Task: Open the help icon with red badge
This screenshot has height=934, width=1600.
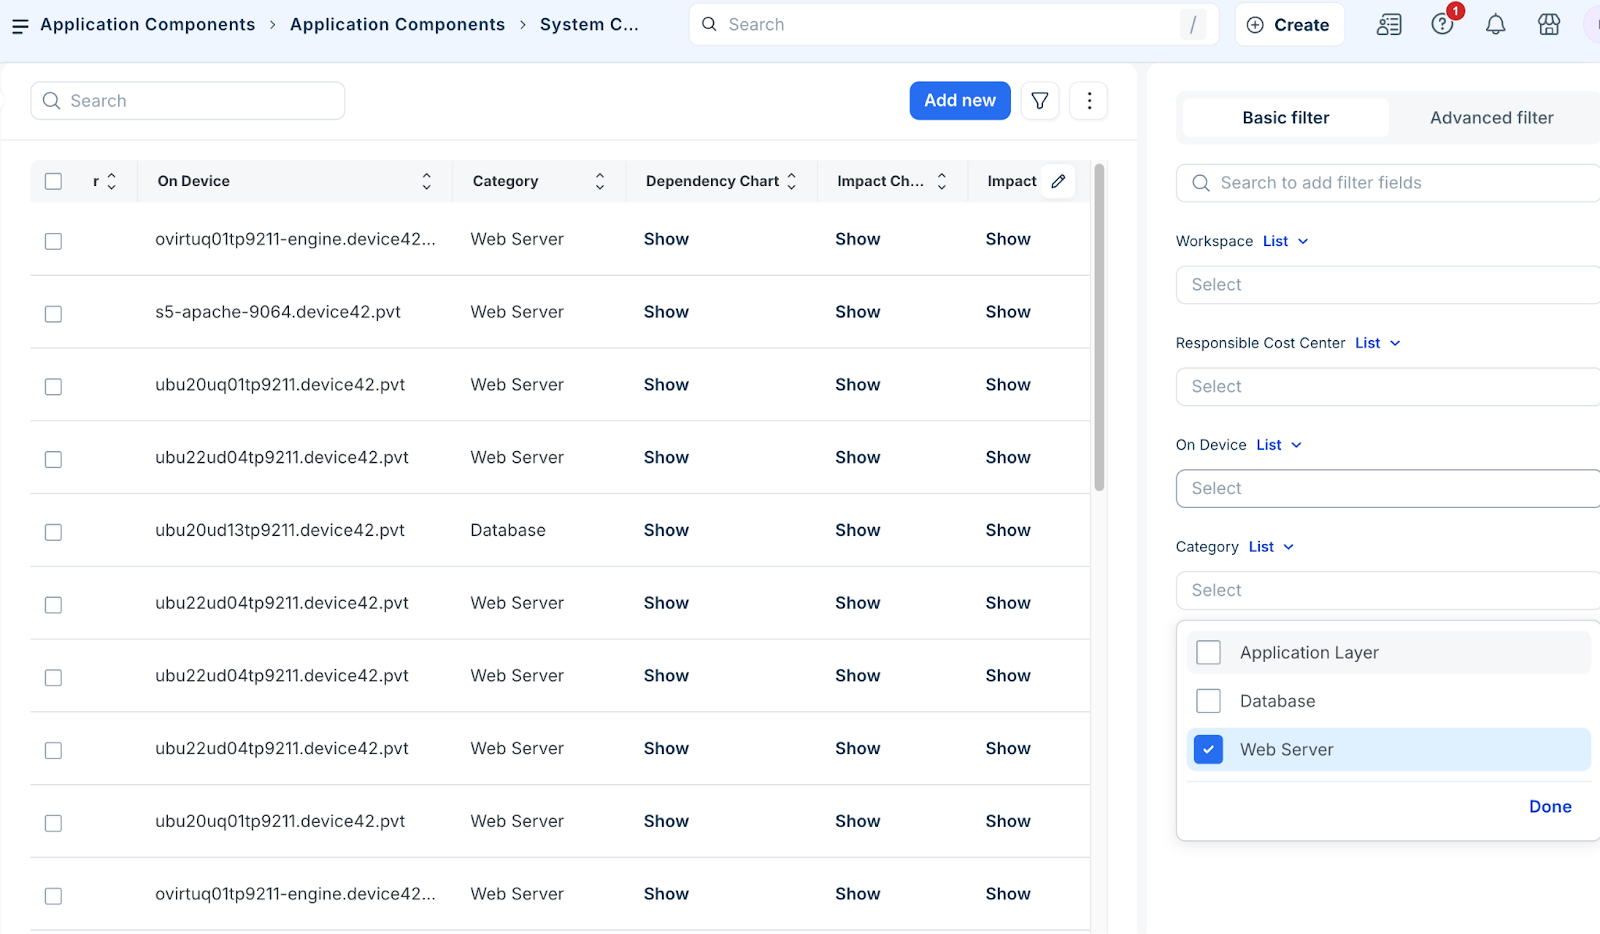Action: click(x=1442, y=25)
